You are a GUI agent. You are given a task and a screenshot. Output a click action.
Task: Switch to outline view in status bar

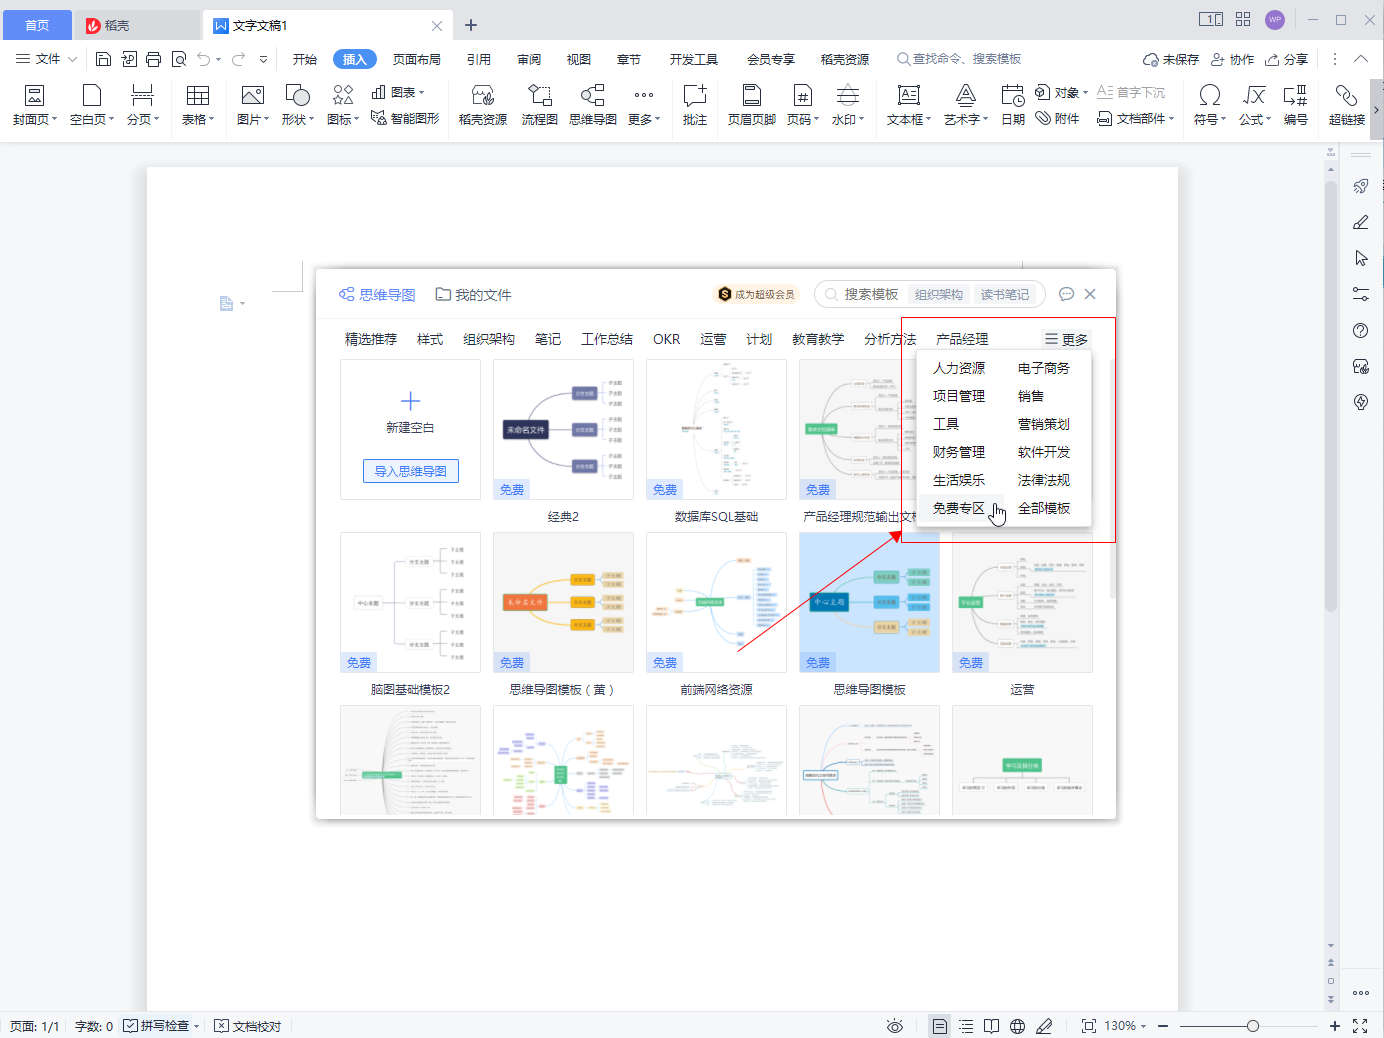(x=966, y=1026)
